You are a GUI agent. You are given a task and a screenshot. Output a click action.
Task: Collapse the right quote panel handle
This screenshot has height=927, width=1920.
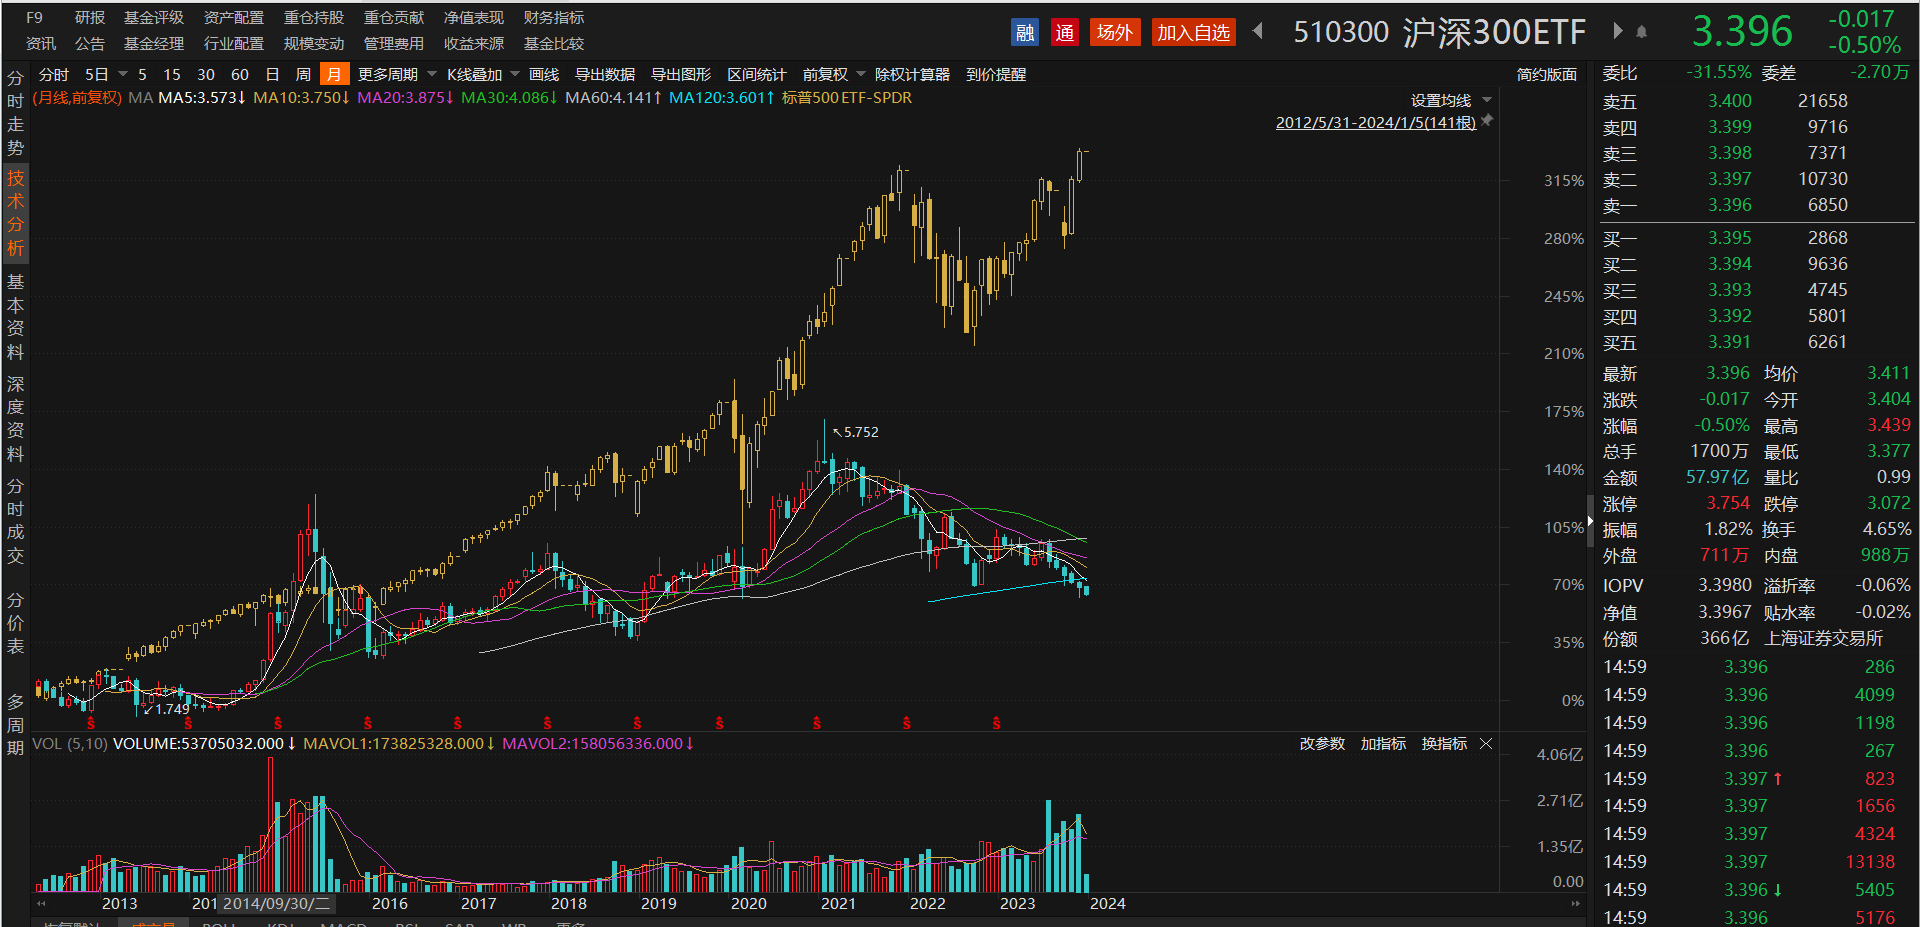(x=1590, y=520)
